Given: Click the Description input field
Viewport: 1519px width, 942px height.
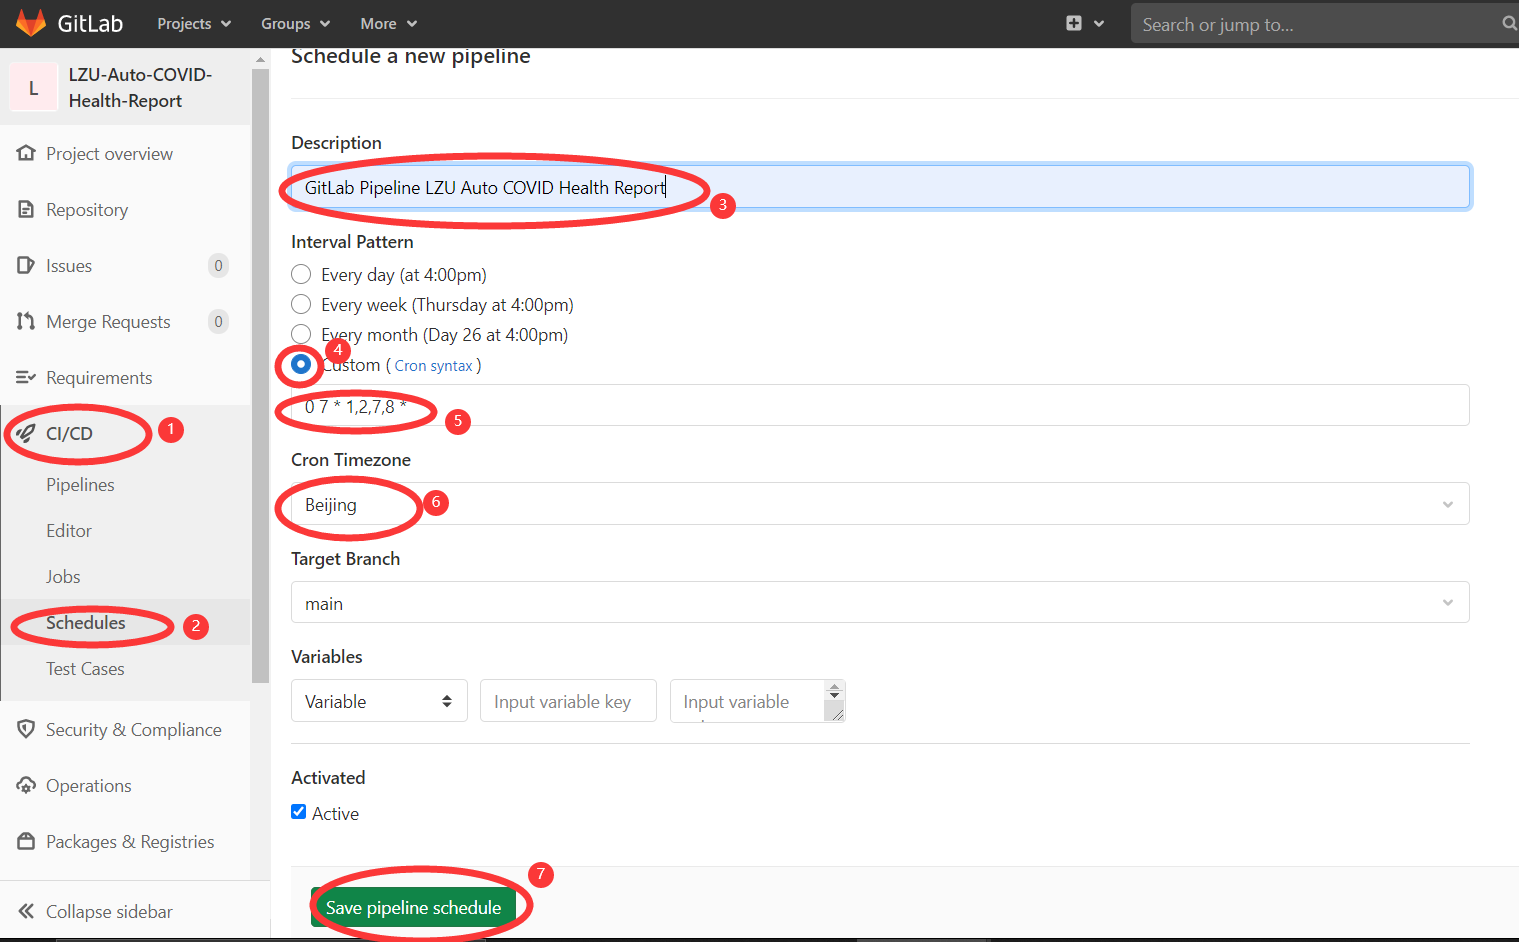Looking at the screenshot, I should point(880,187).
